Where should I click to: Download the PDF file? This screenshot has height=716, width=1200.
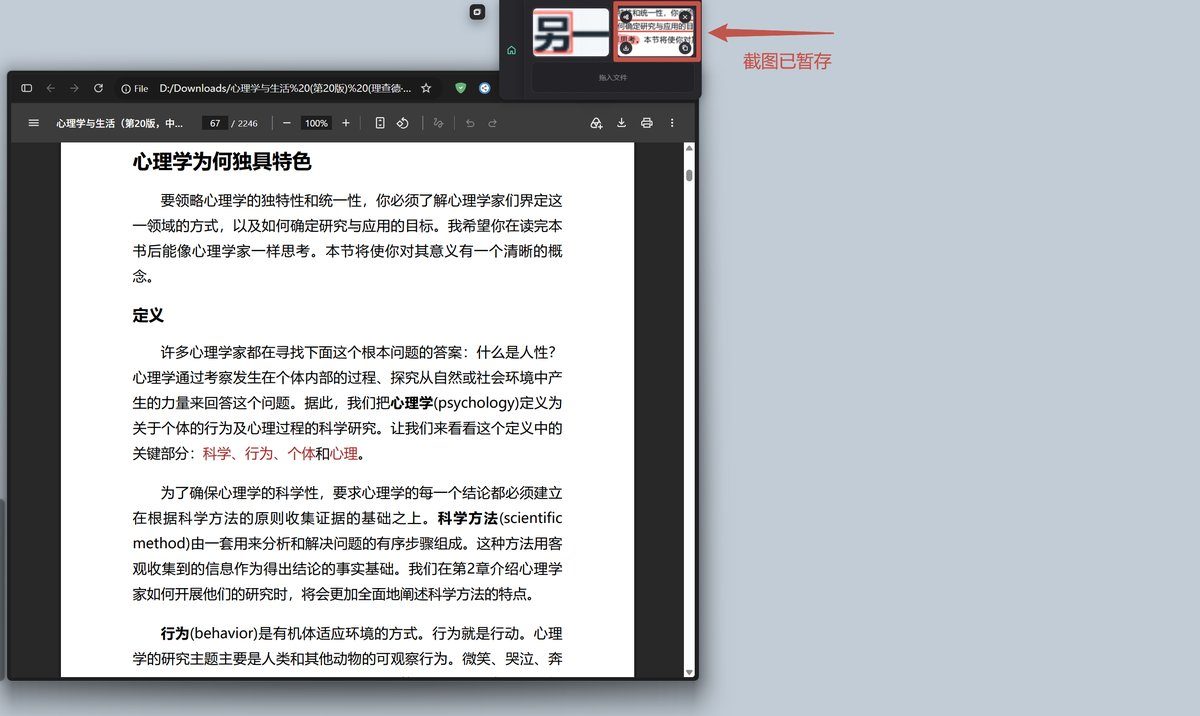click(621, 123)
